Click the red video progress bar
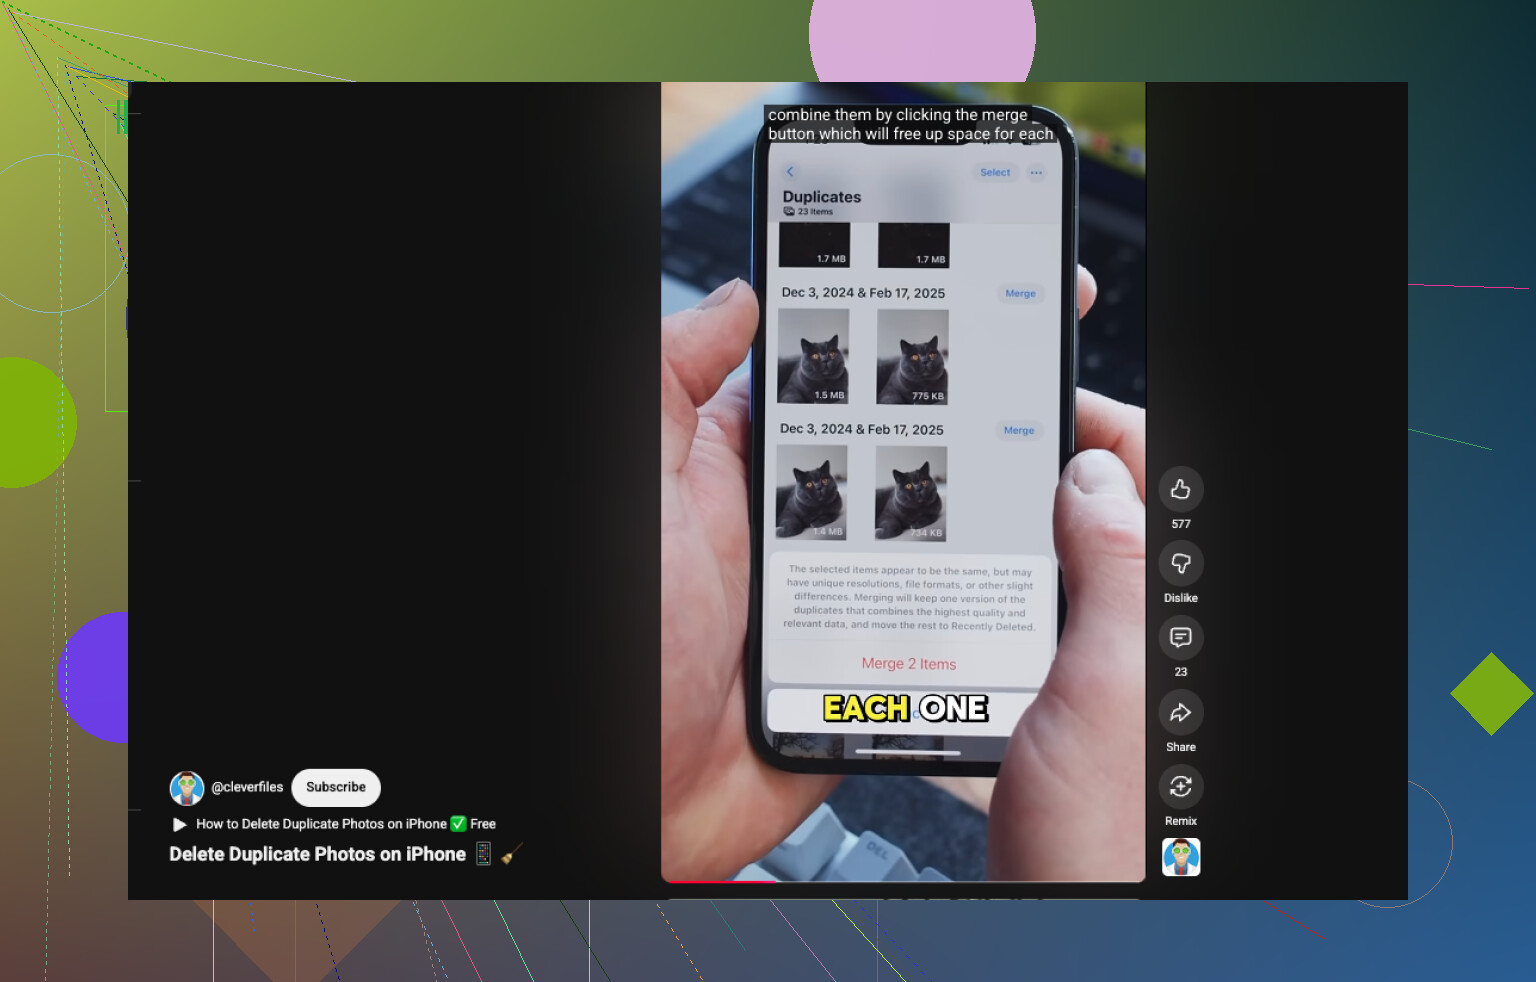This screenshot has height=982, width=1536. tap(721, 881)
